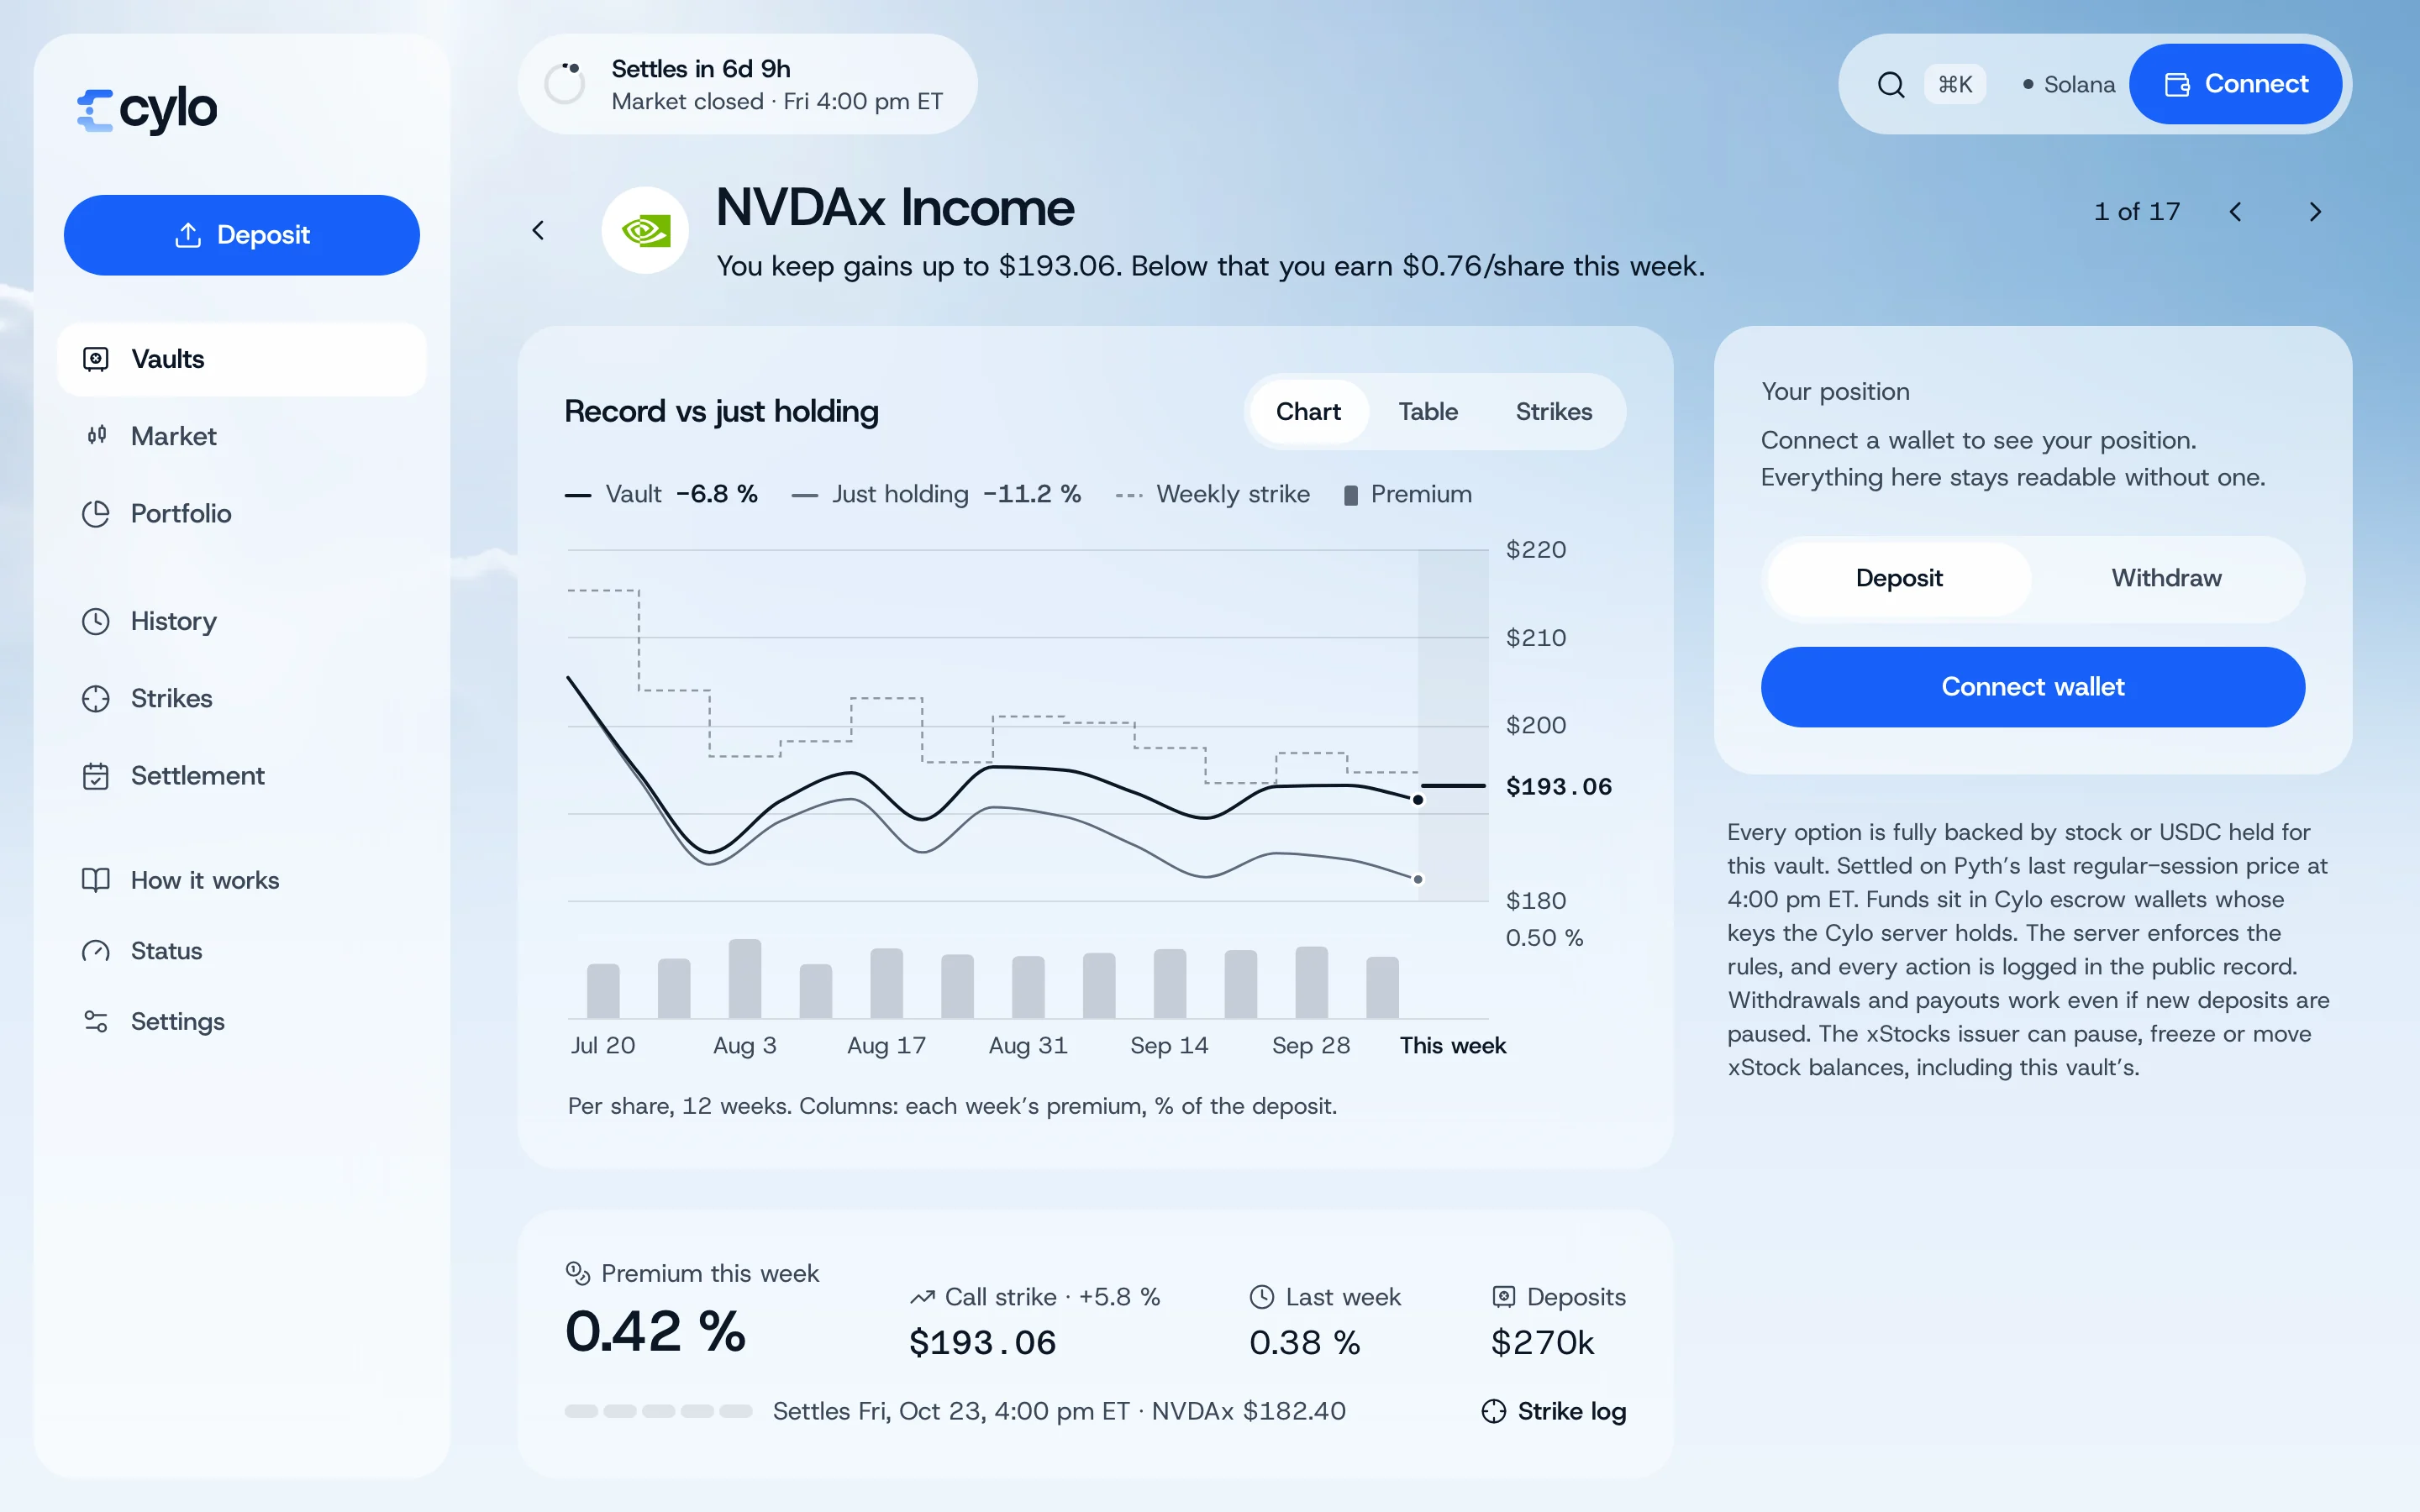The image size is (2420, 1512).
Task: Click the Strike log target icon
Action: tap(1493, 1411)
